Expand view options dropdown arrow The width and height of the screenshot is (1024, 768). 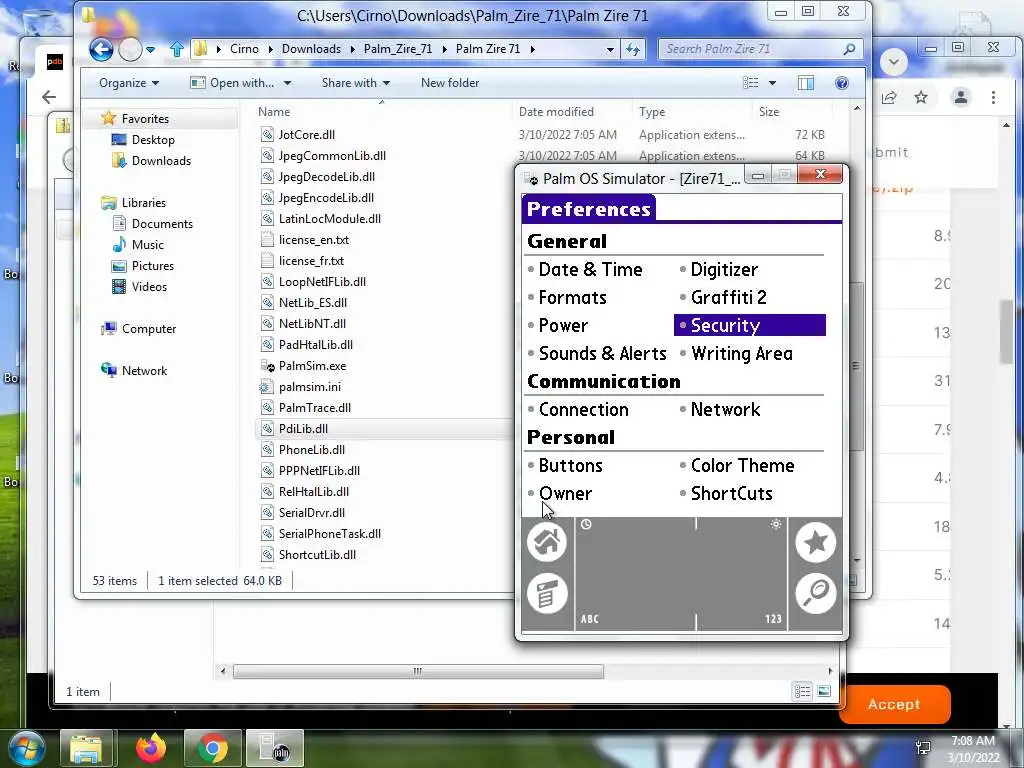[x=772, y=83]
